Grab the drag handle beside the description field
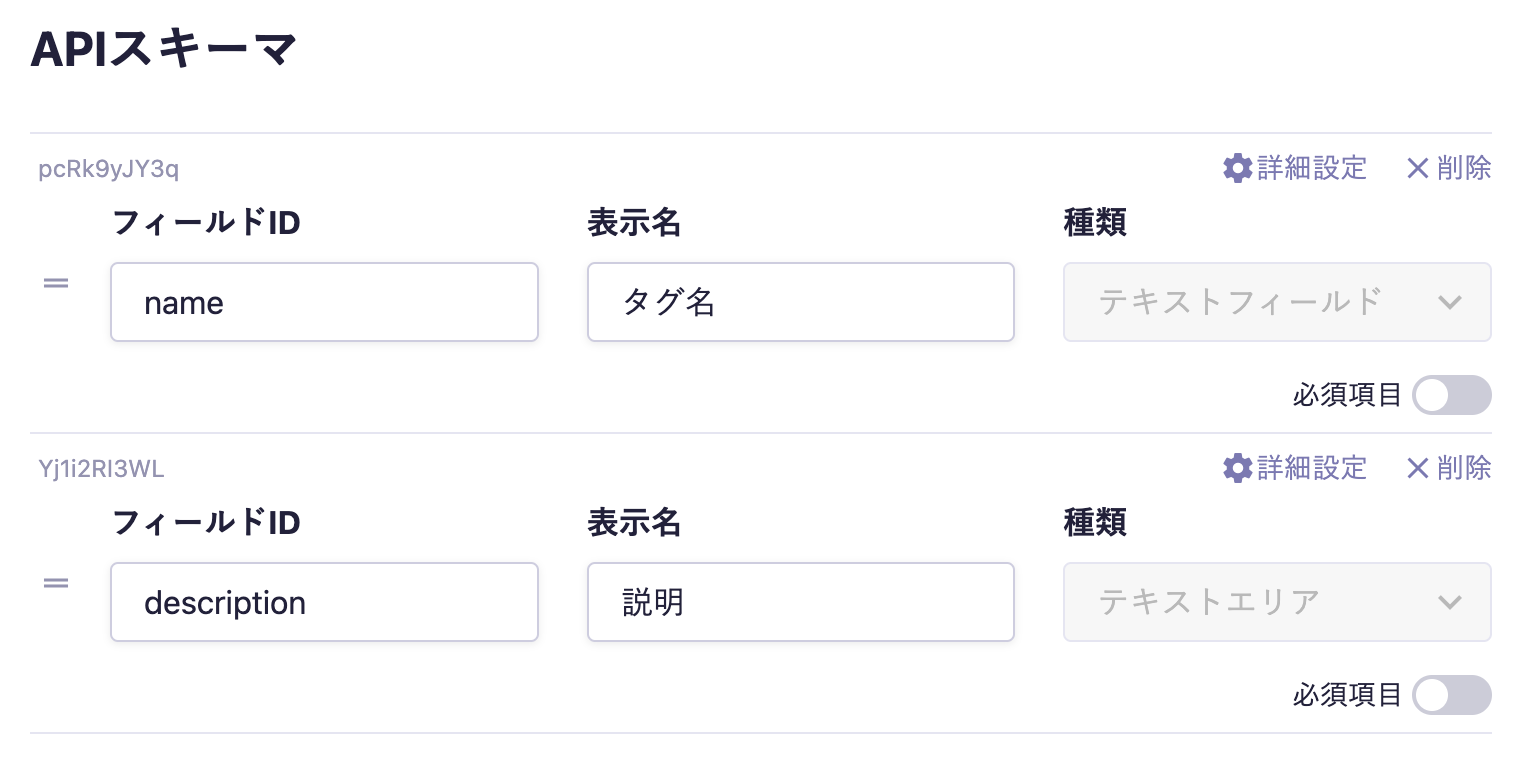 pyautogui.click(x=56, y=582)
